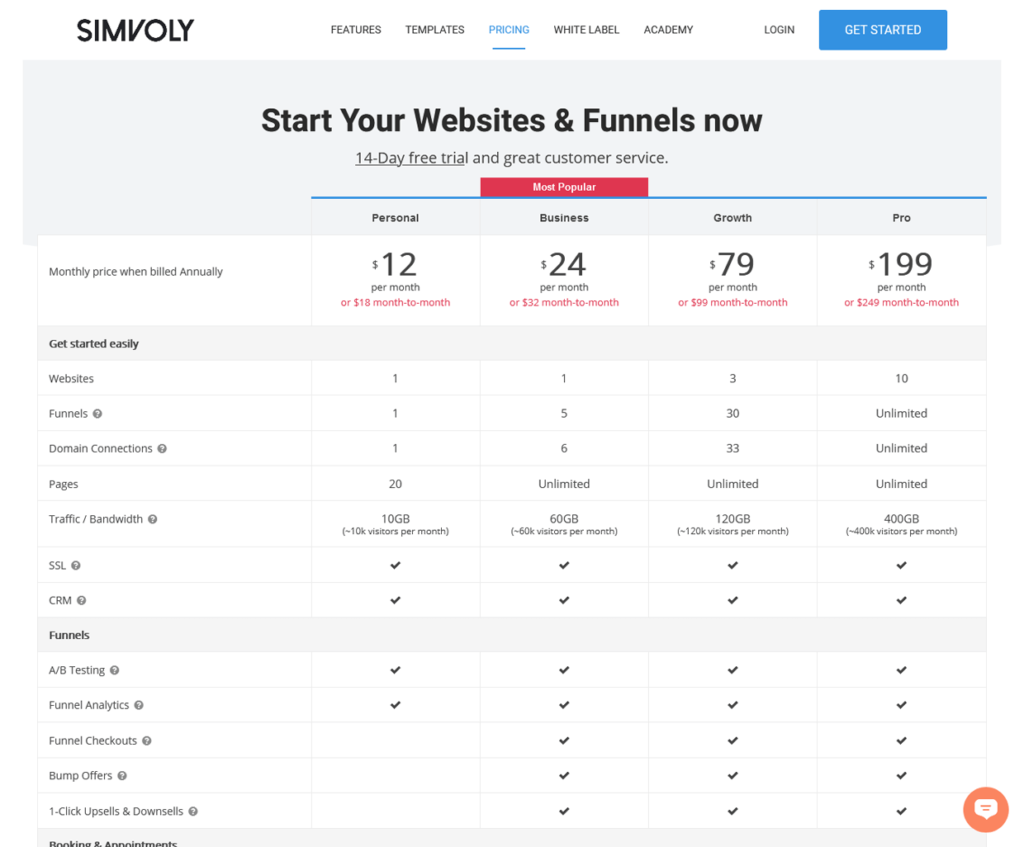
Task: Show help tooltip for Domain Connections
Action: click(162, 449)
